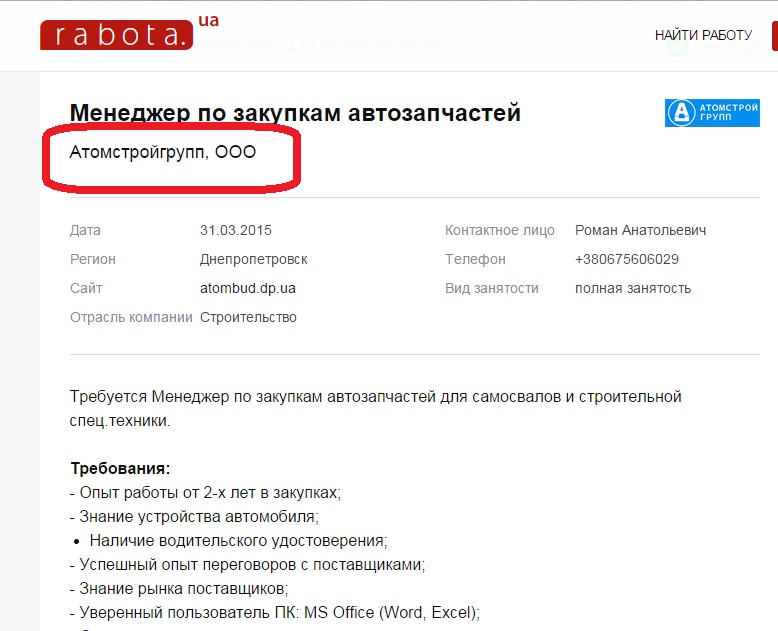Select the Телефон label
778x631 pixels.
click(x=475, y=259)
